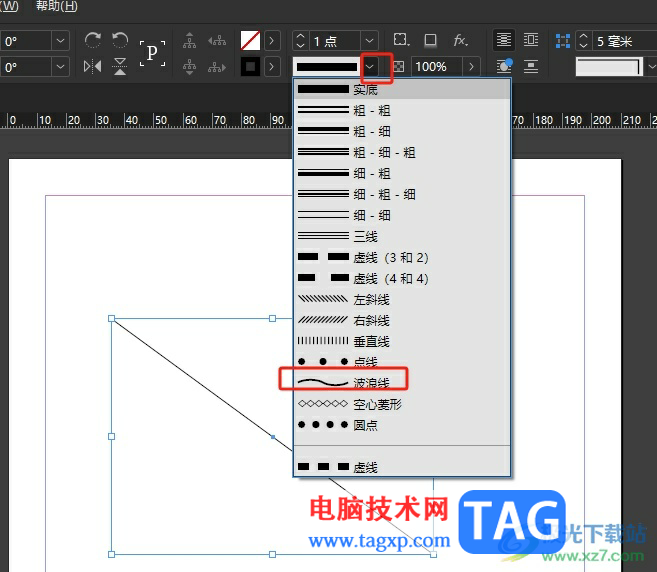Click the 5 毫米 corner size field
The height and width of the screenshot is (572, 657).
pyautogui.click(x=624, y=41)
